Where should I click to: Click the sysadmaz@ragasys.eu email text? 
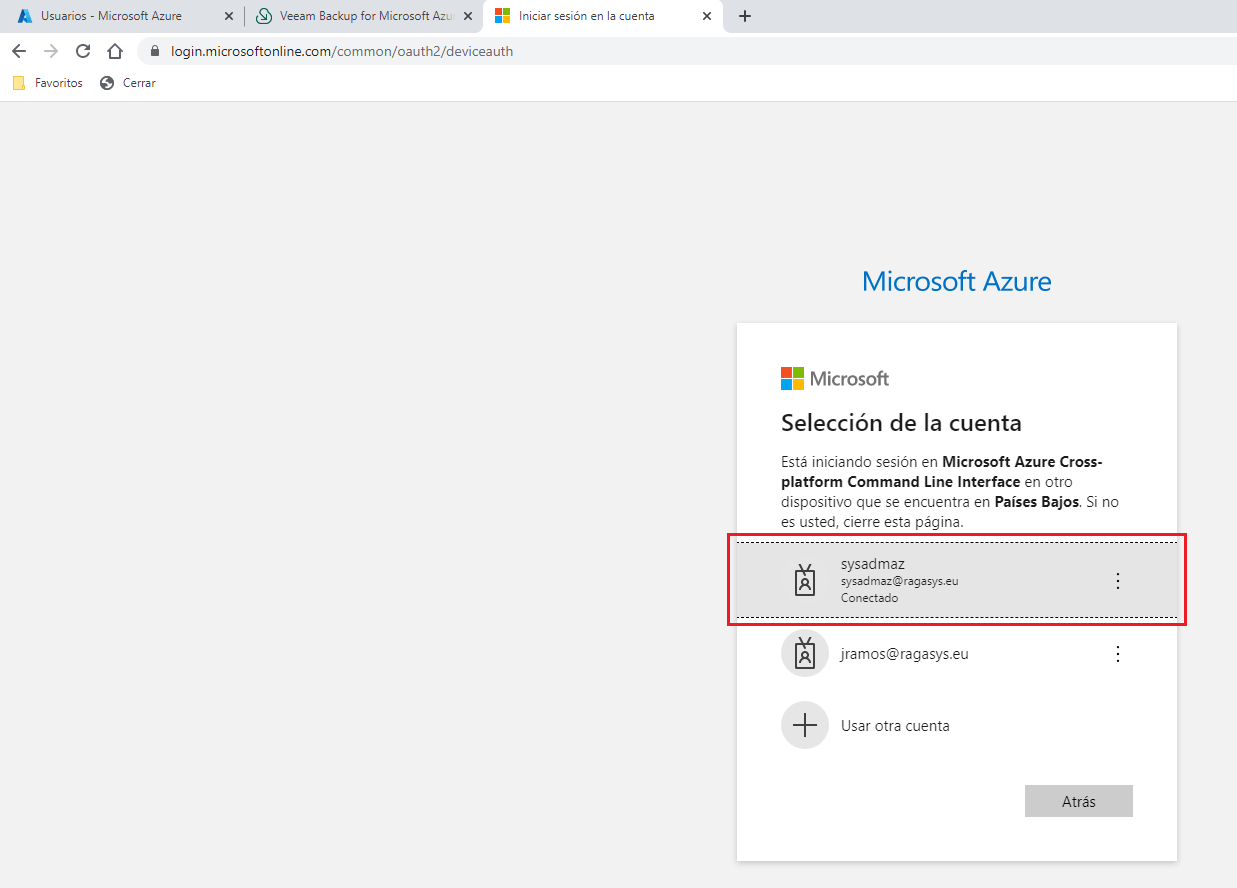[900, 581]
